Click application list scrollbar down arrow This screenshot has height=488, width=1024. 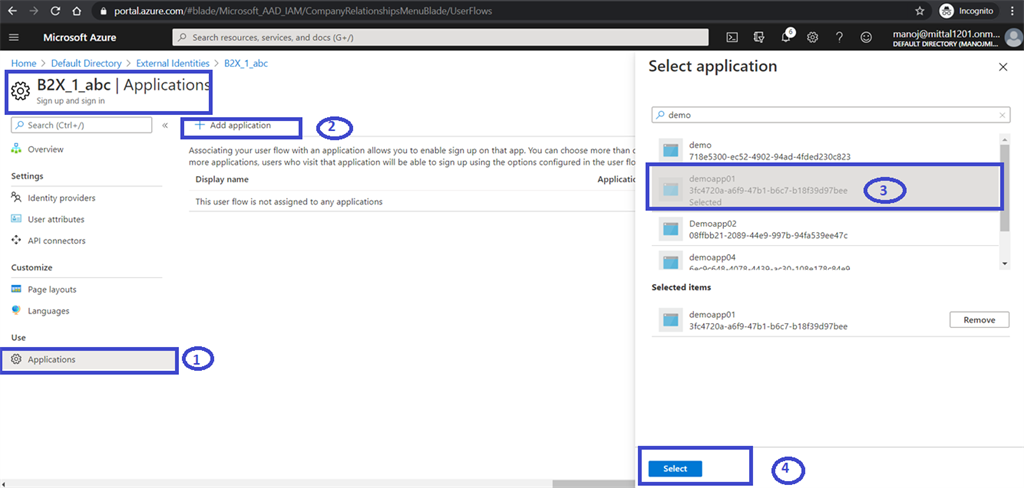coord(1004,262)
